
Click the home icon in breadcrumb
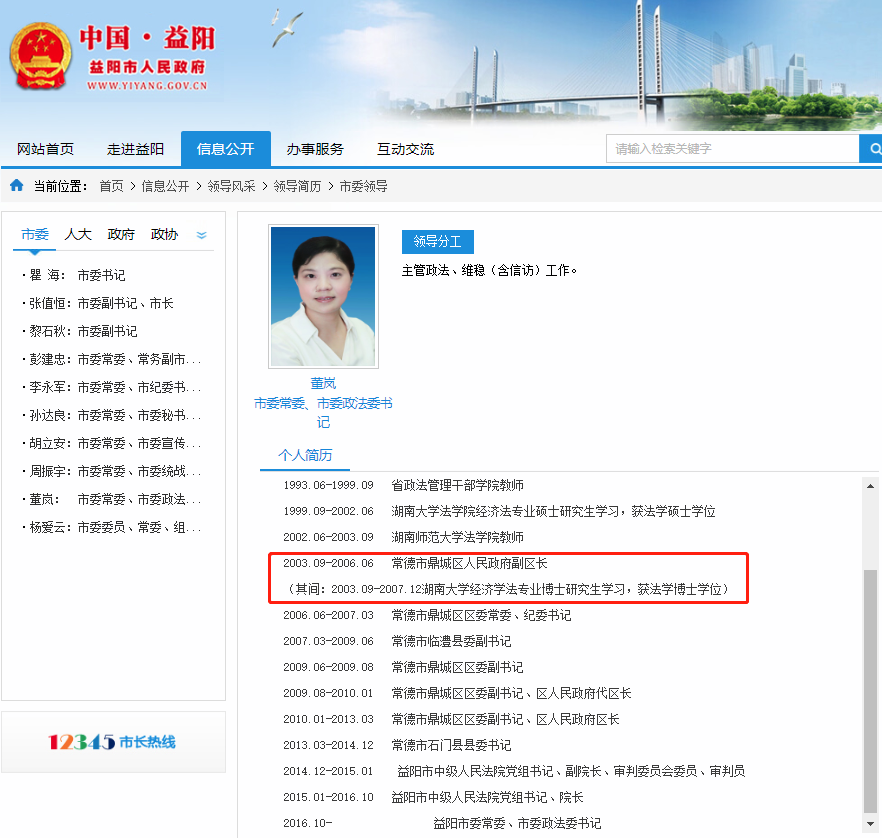(x=17, y=186)
